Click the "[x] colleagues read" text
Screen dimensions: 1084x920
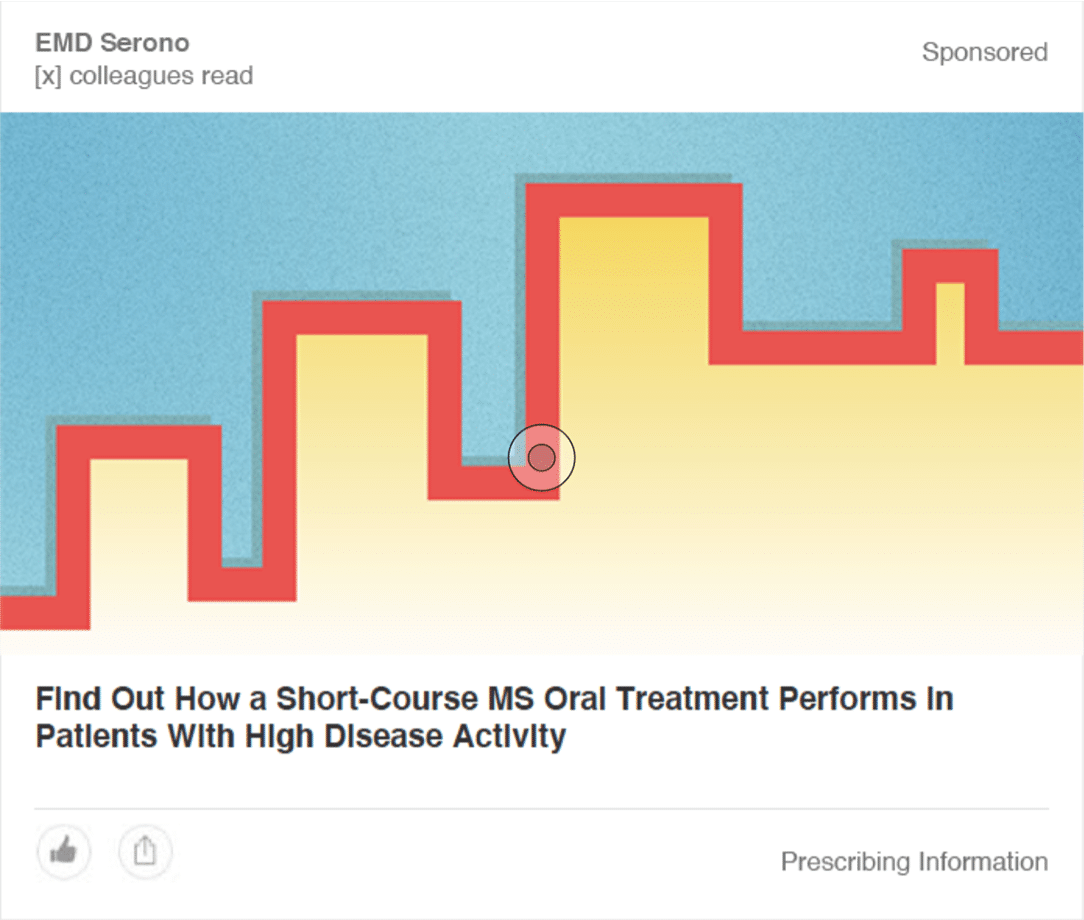click(x=144, y=76)
